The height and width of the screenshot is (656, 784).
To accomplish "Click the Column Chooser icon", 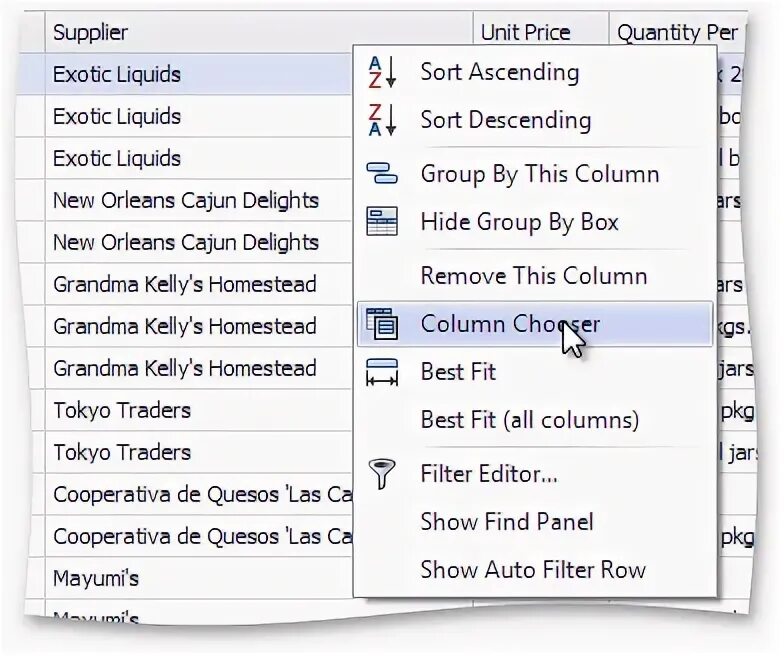I will pos(382,324).
